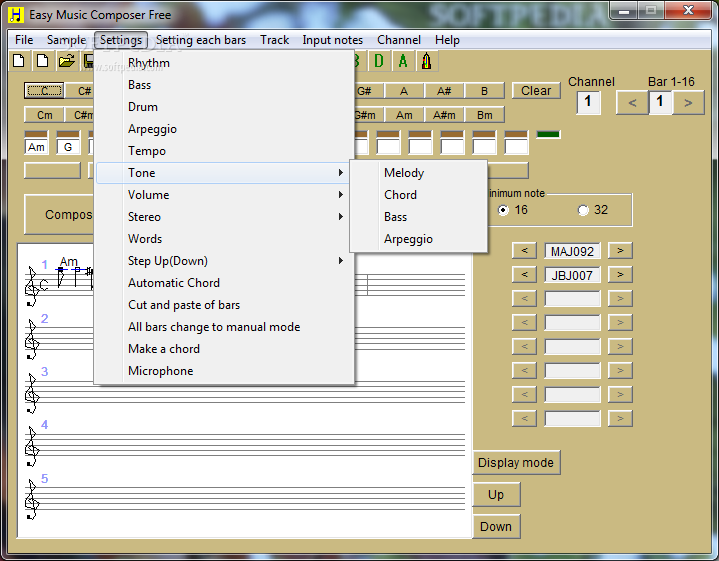The width and height of the screenshot is (719, 561).
Task: Open the Channel menu
Action: (399, 40)
